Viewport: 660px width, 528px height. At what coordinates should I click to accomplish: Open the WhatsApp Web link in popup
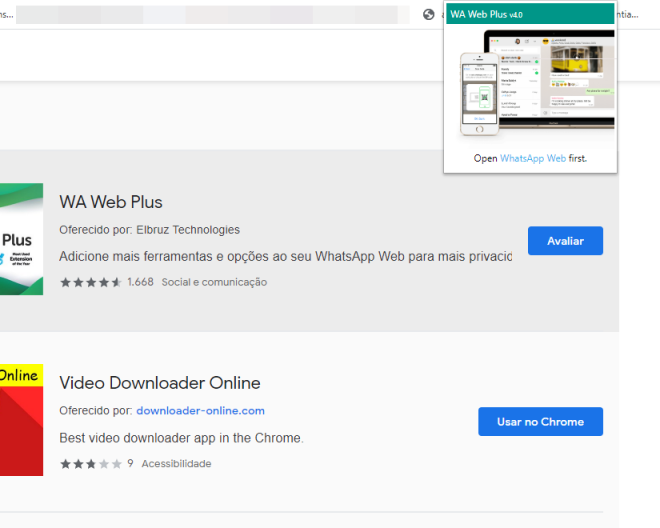click(x=533, y=158)
